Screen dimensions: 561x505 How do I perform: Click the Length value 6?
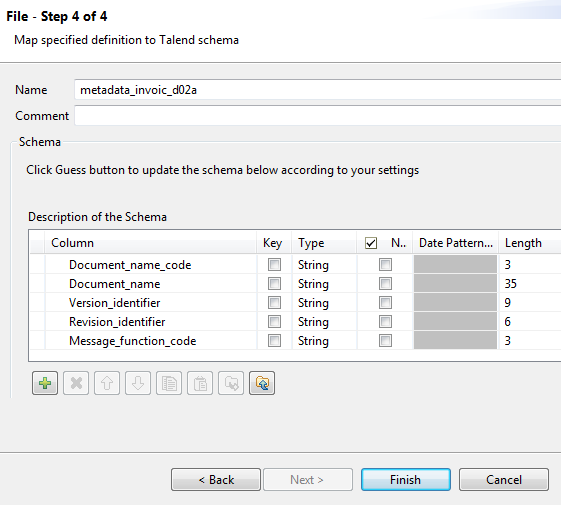507,322
